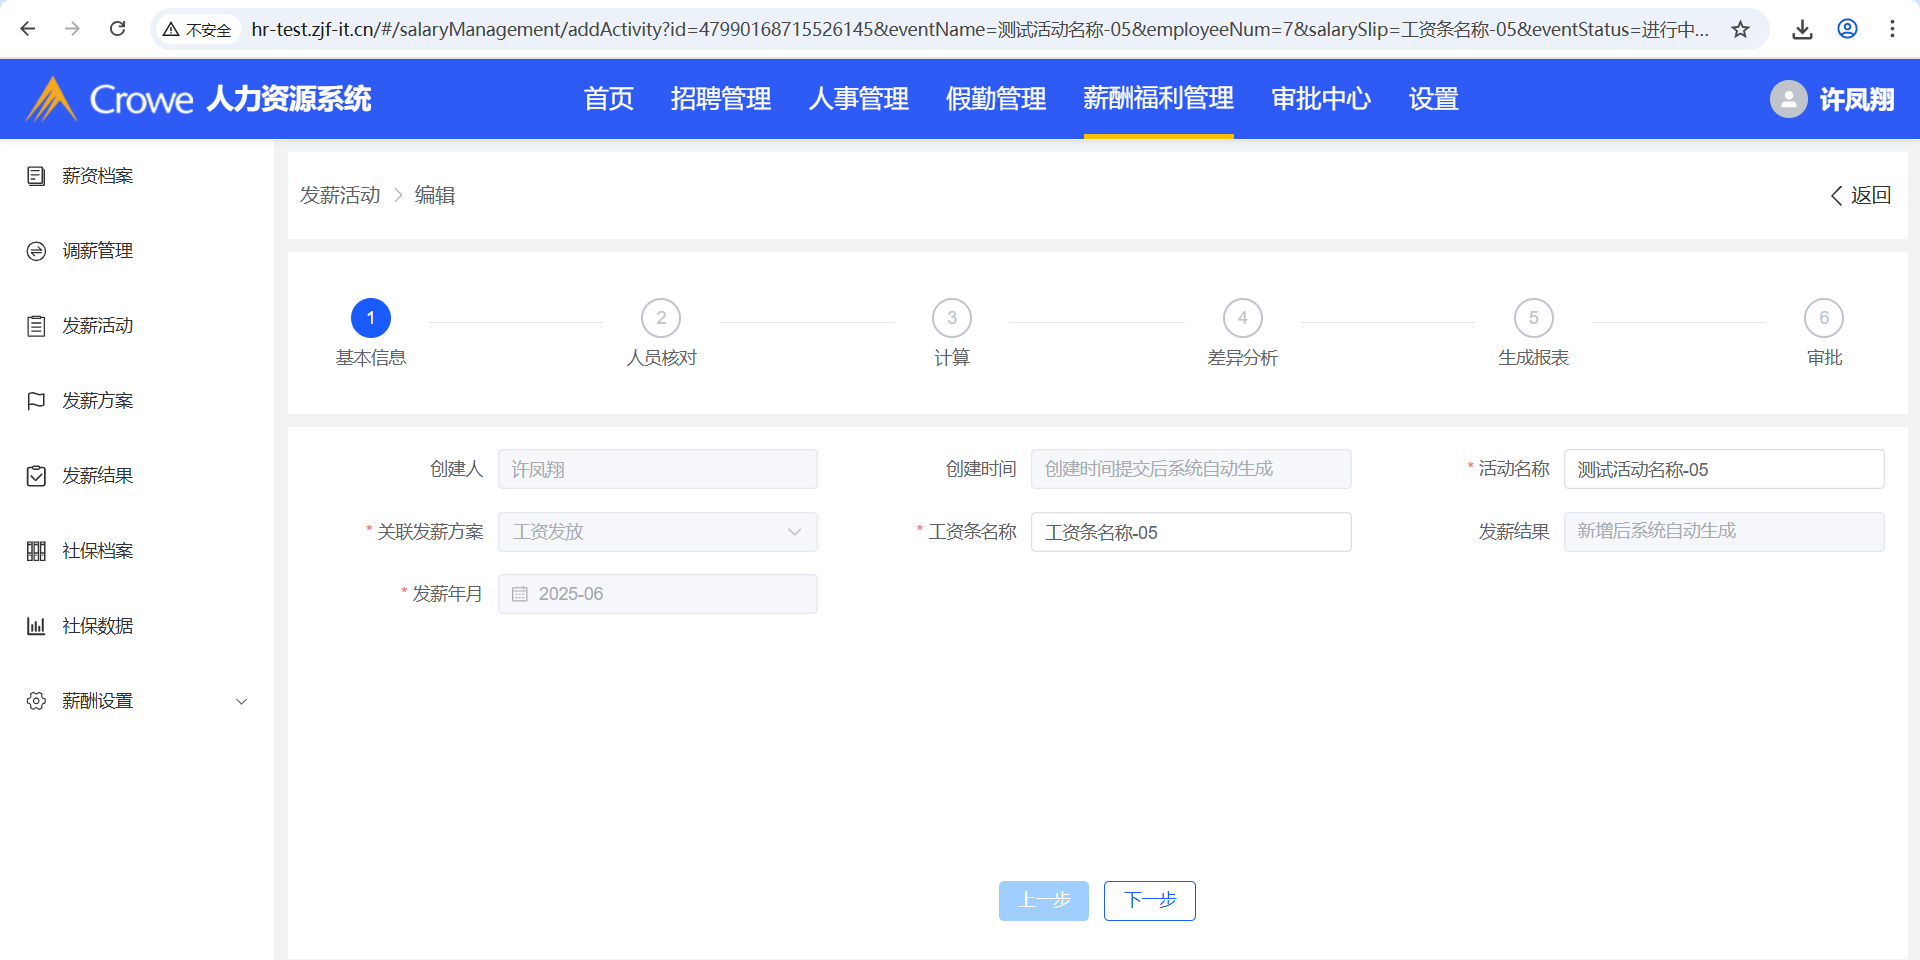This screenshot has width=1920, height=960.
Task: Click 返回 to go back
Action: (1860, 195)
